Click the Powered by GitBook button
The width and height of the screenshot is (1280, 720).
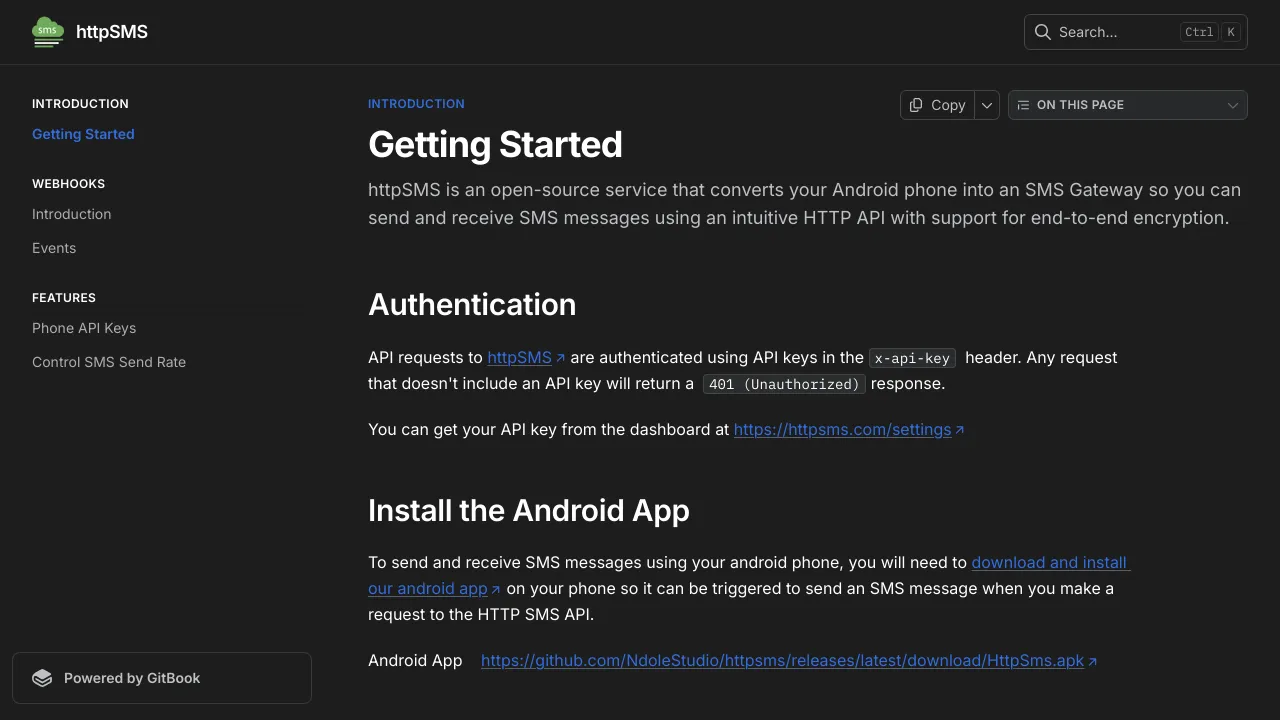click(x=162, y=678)
